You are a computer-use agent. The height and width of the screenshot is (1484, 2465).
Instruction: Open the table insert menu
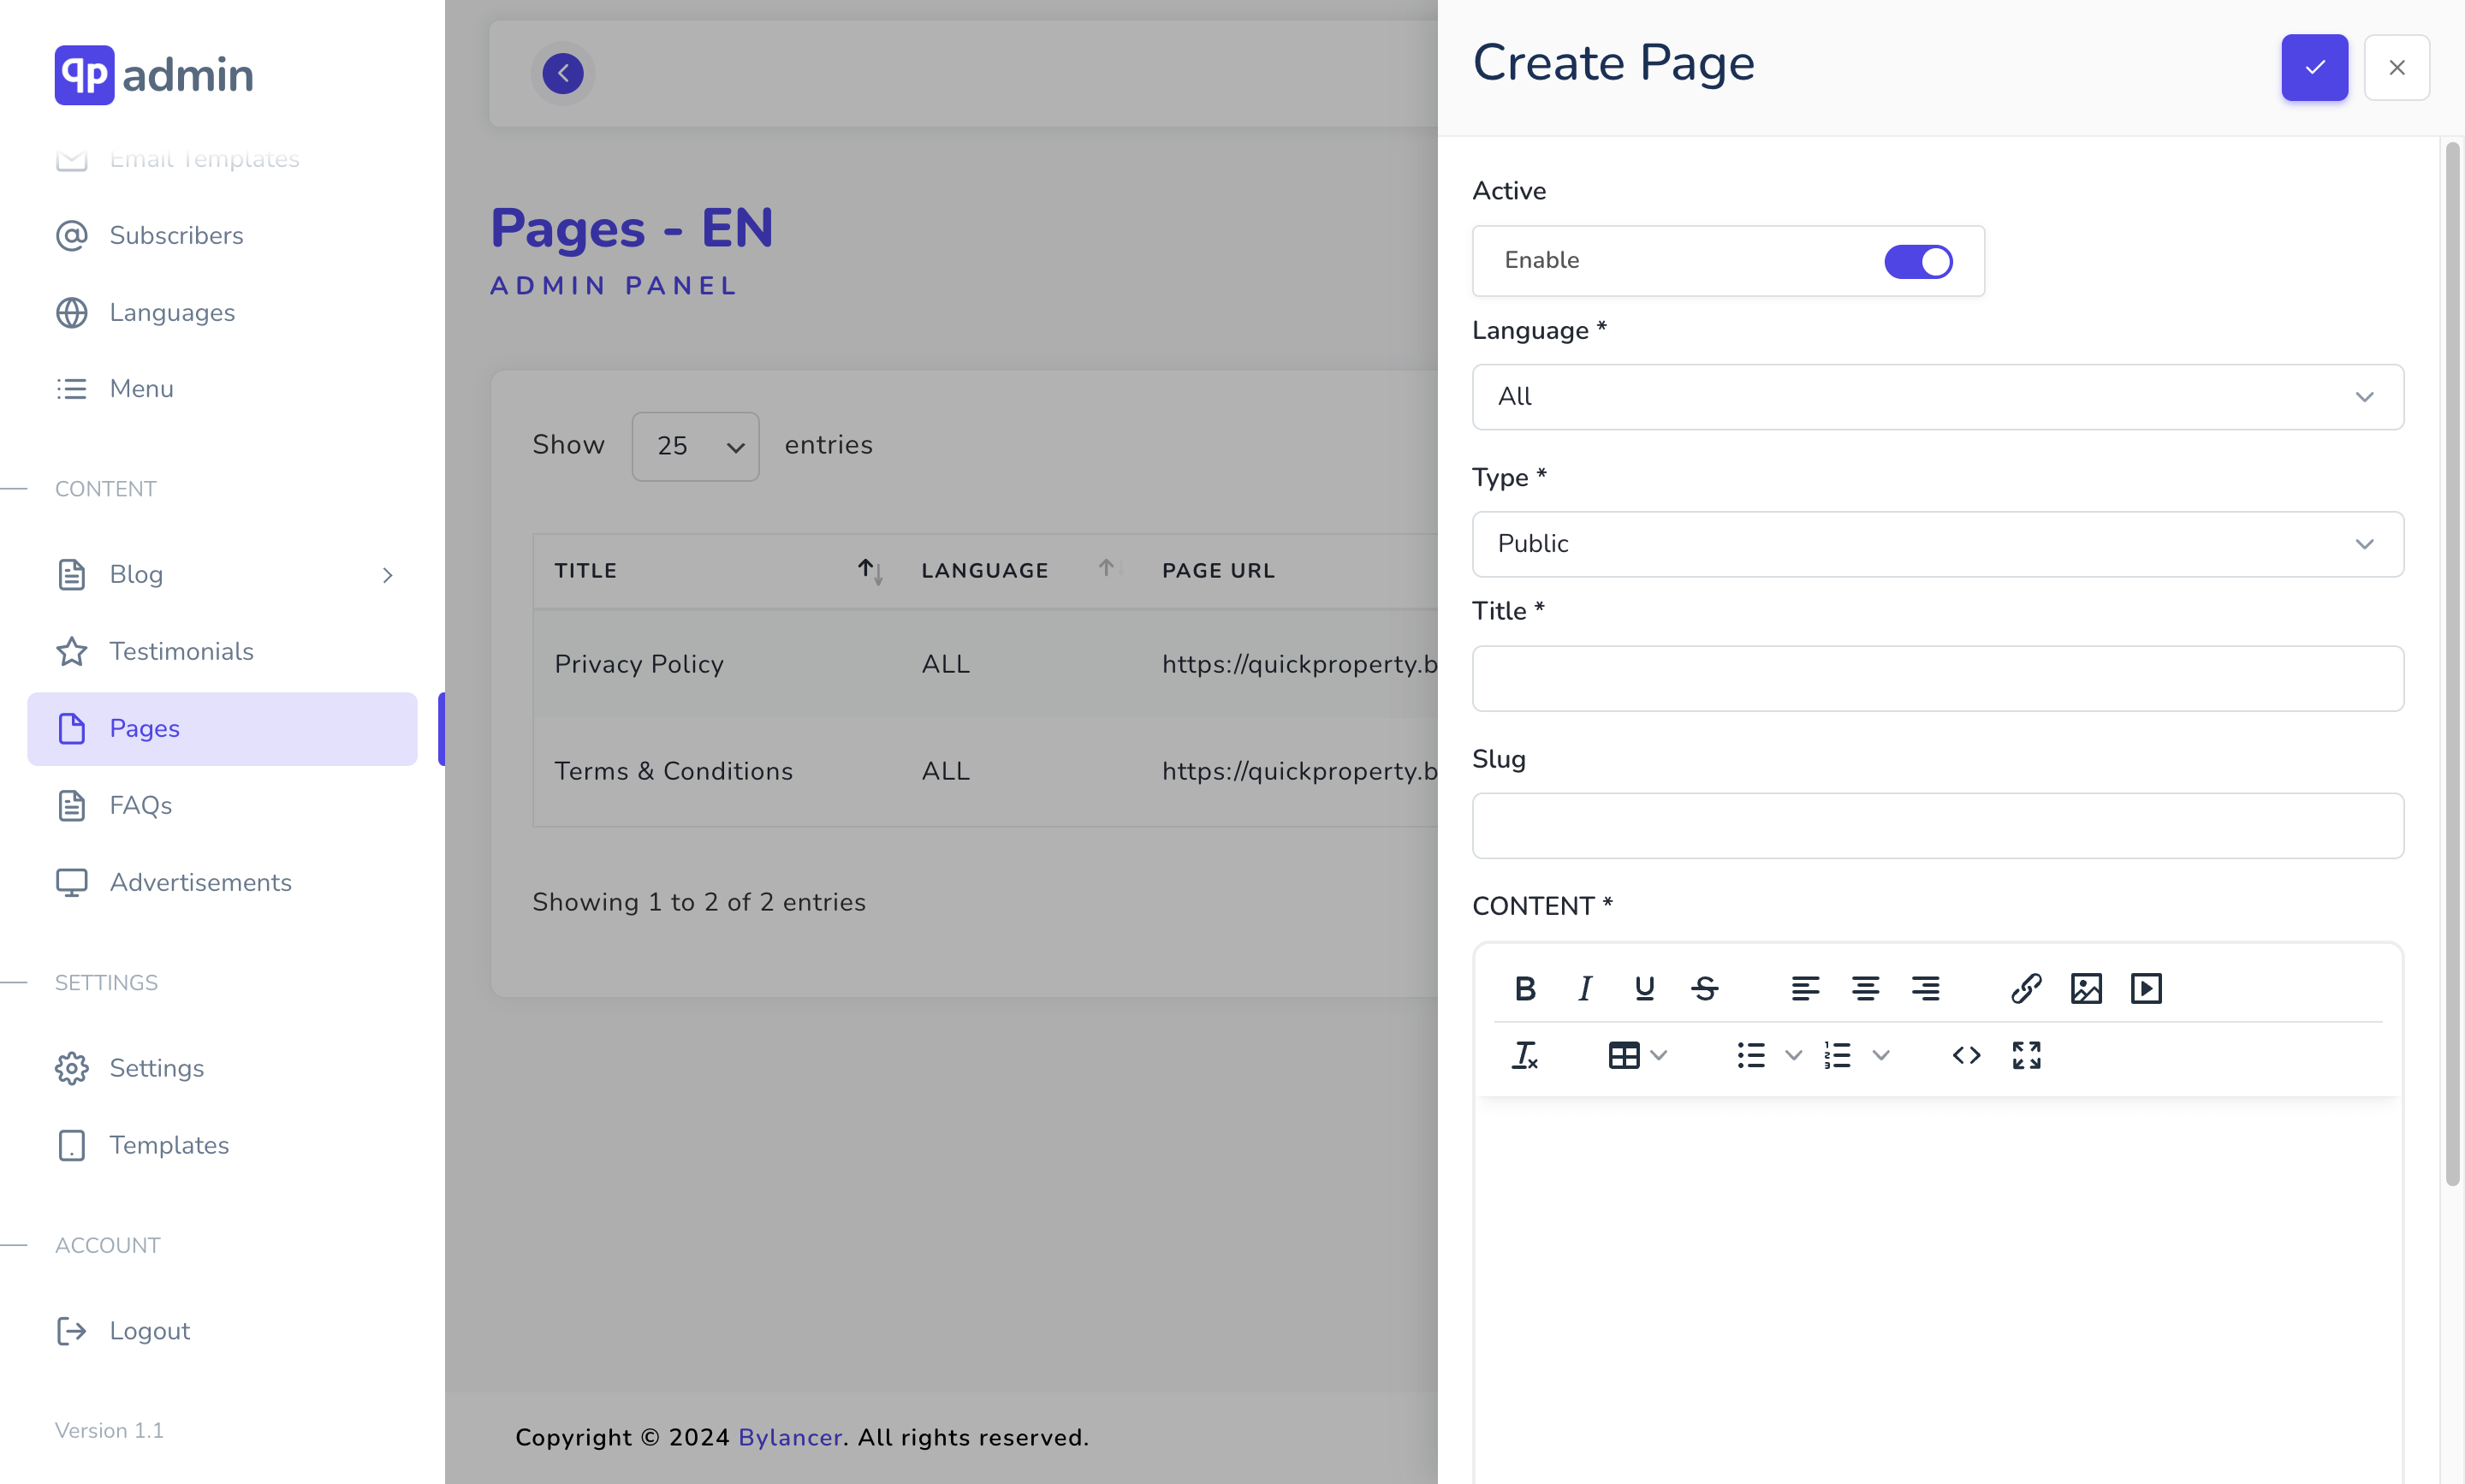(x=1637, y=1055)
